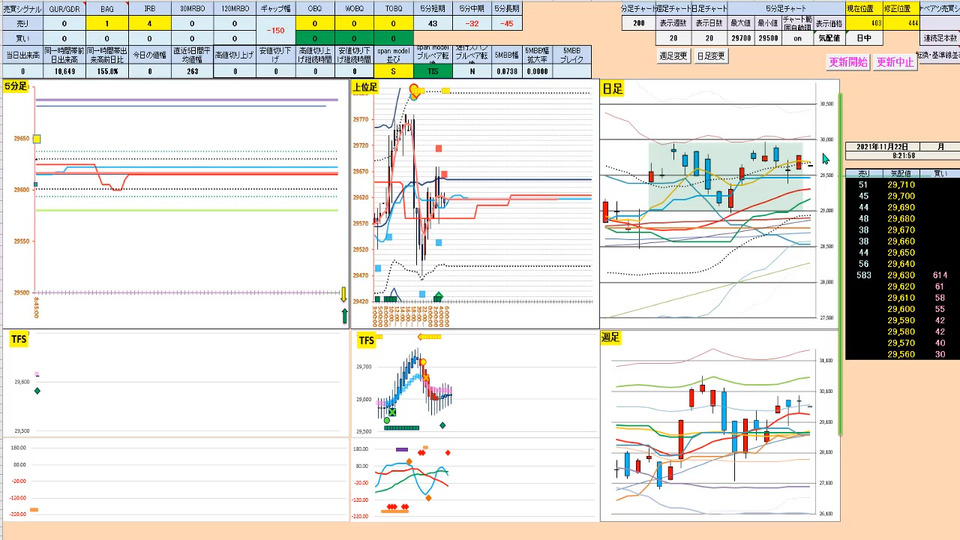
Task: Click the green up arrow in 5分足 chart
Action: pos(345,316)
